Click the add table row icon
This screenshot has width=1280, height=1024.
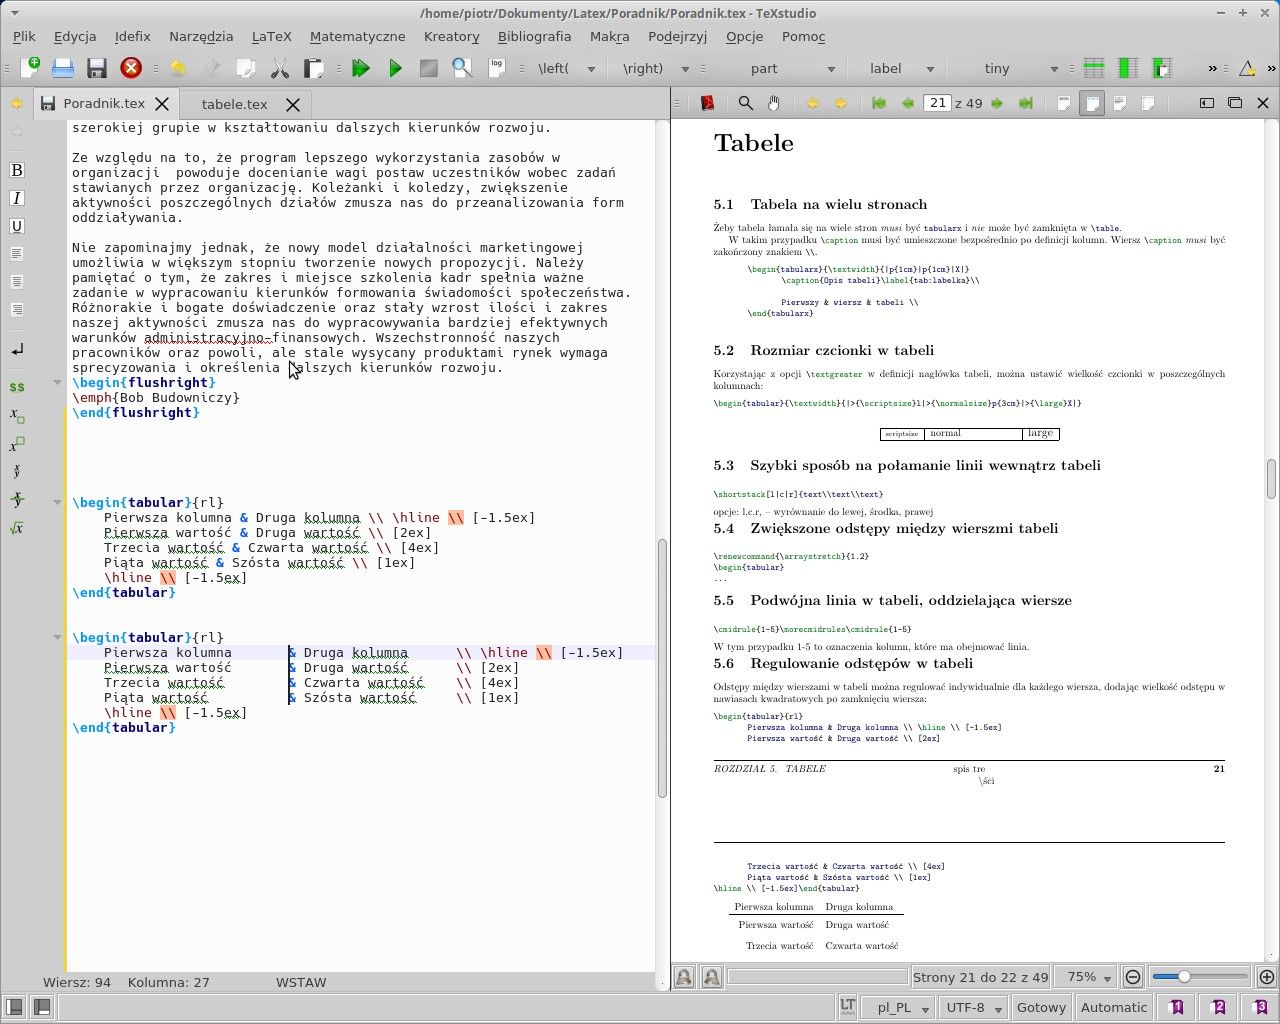[x=1094, y=68]
